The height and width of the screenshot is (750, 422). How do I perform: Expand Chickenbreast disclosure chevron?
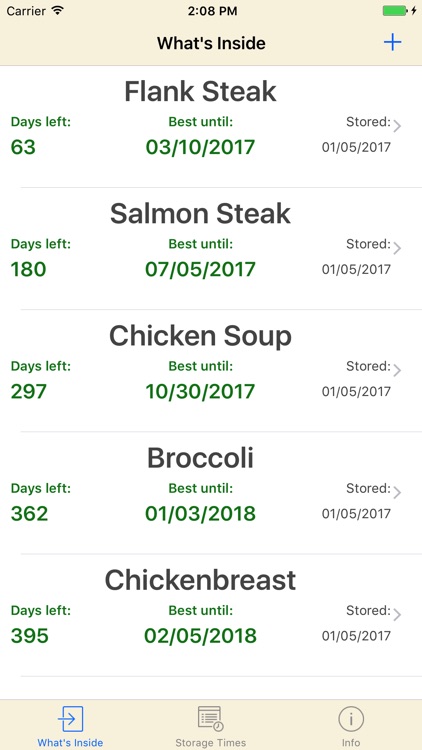point(397,615)
